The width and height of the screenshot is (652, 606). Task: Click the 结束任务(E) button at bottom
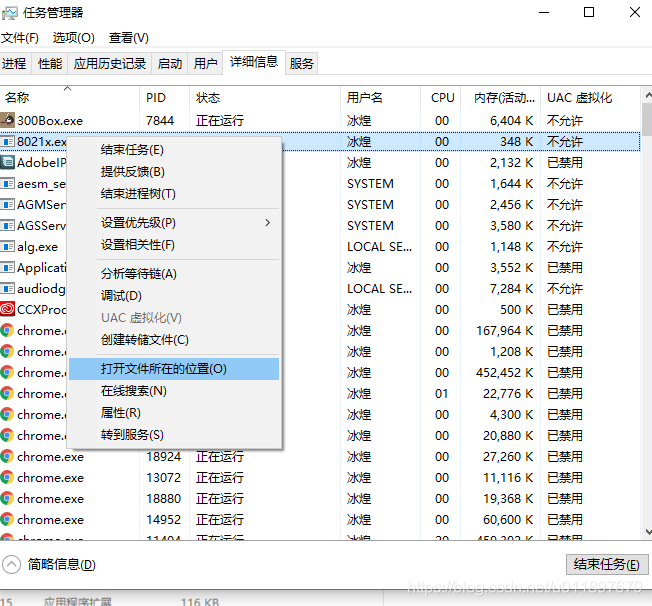[607, 564]
